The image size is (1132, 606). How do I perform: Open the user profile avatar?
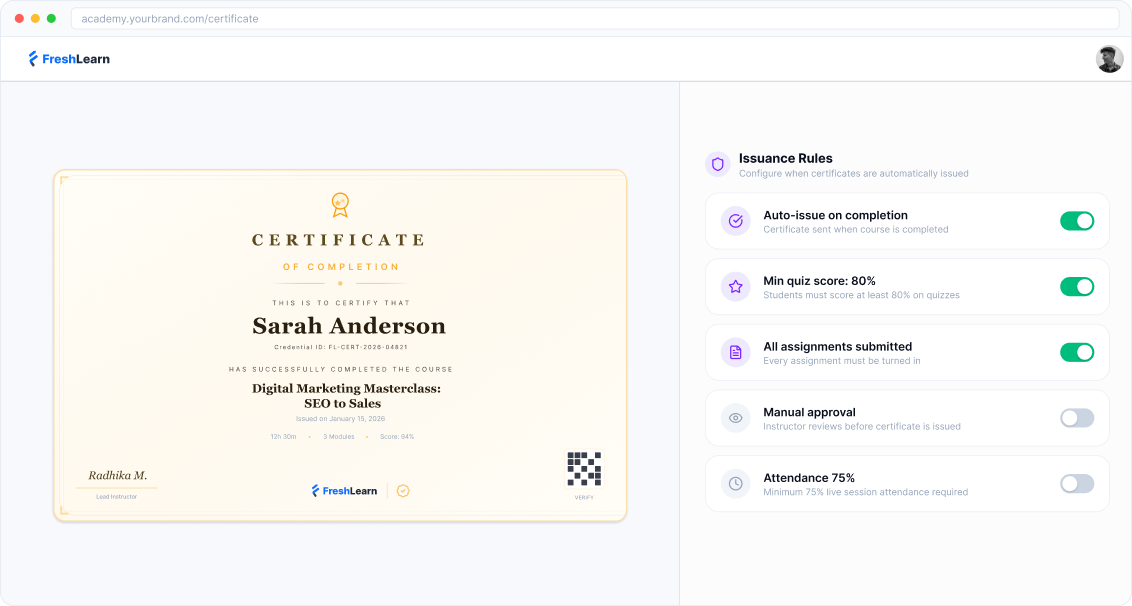pyautogui.click(x=1109, y=59)
